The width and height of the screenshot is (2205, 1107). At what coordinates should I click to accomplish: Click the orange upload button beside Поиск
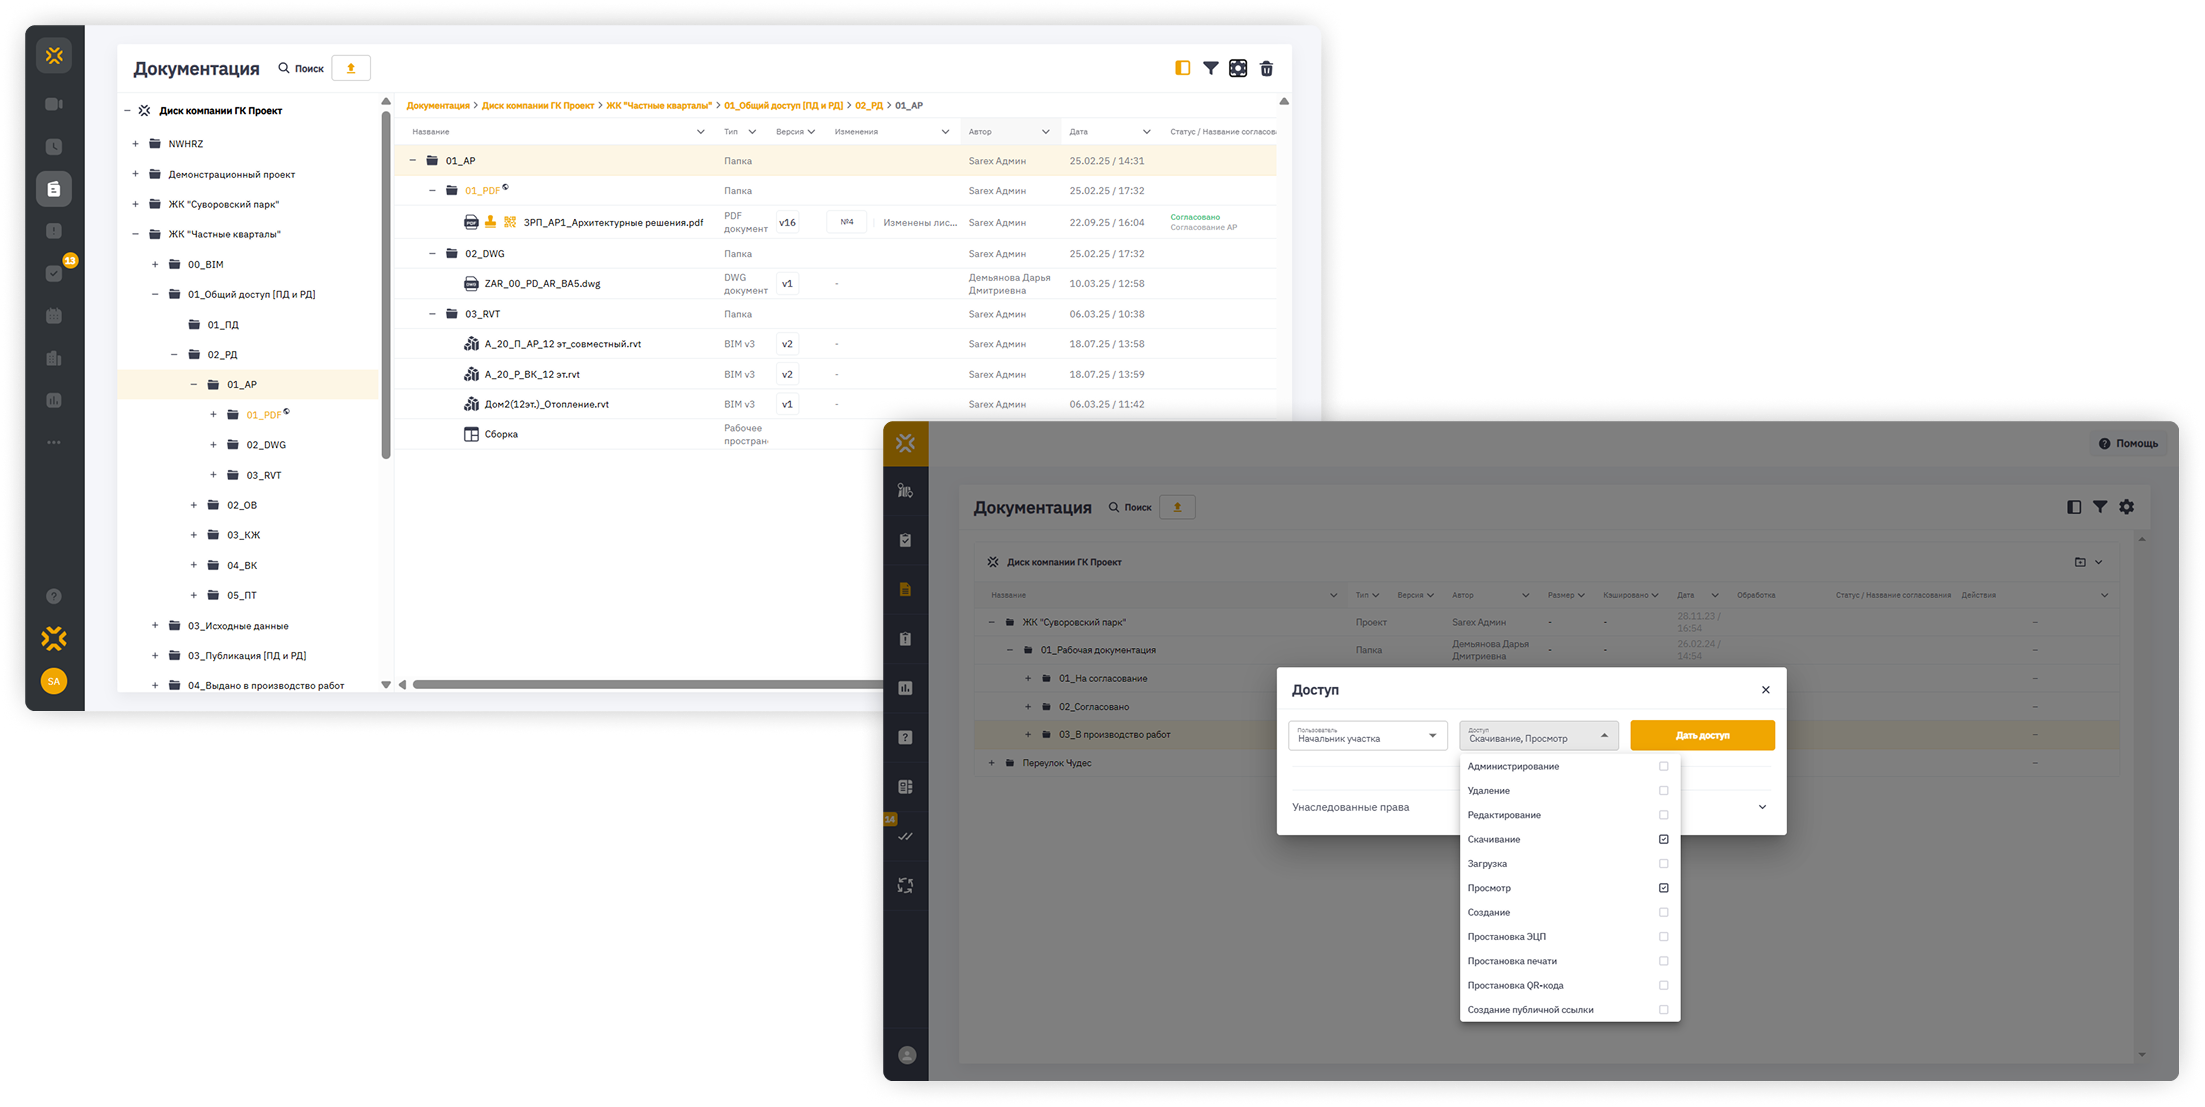(350, 69)
